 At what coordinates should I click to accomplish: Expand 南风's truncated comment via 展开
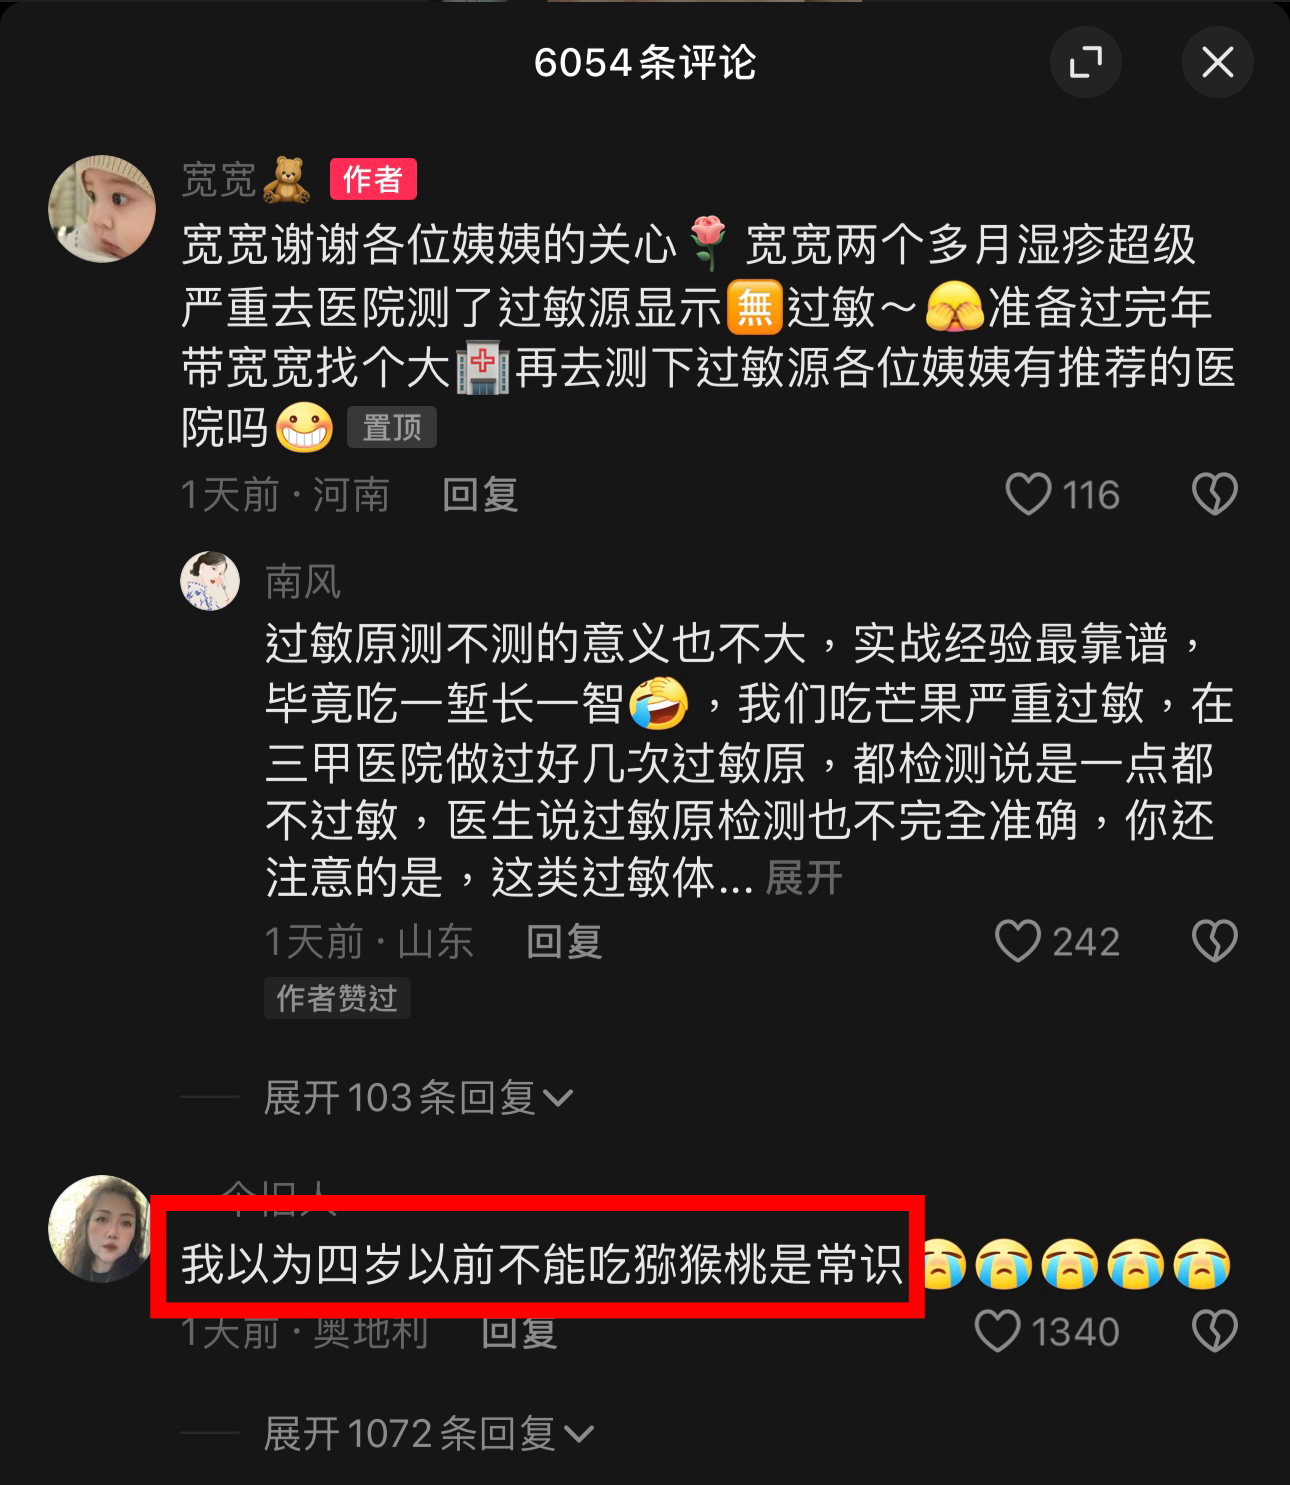804,878
